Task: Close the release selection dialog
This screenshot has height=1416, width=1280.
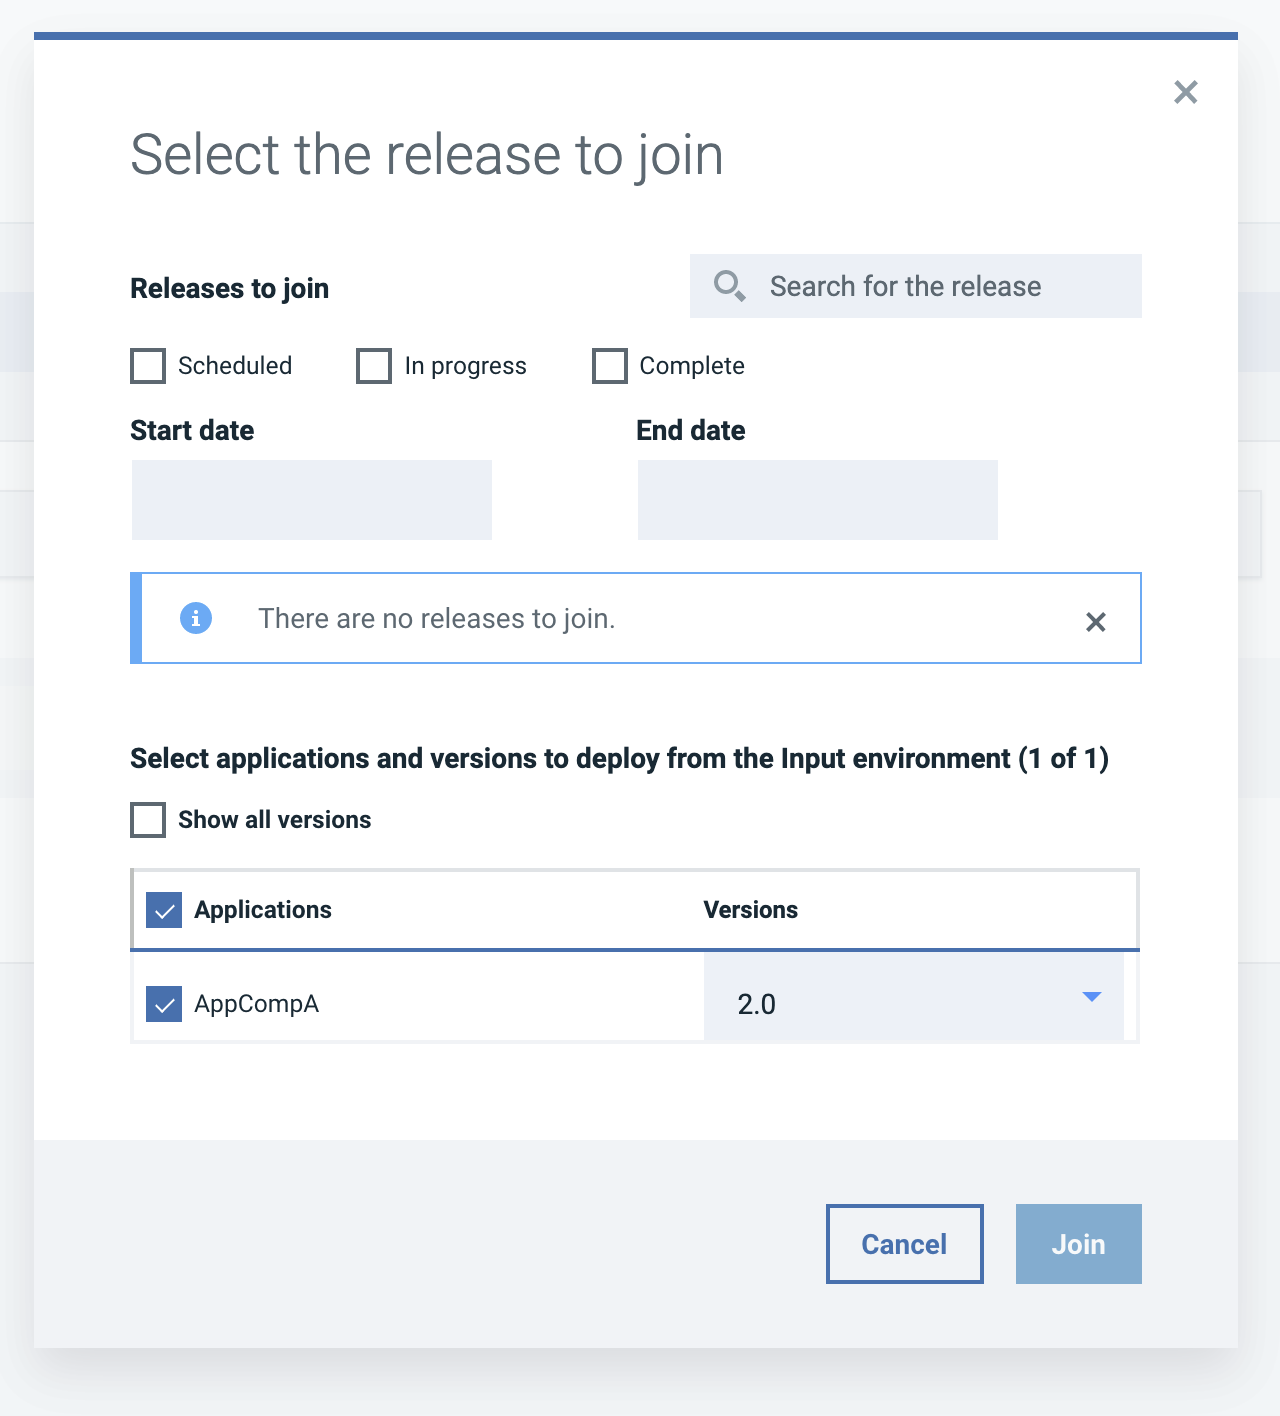Action: (x=1186, y=91)
